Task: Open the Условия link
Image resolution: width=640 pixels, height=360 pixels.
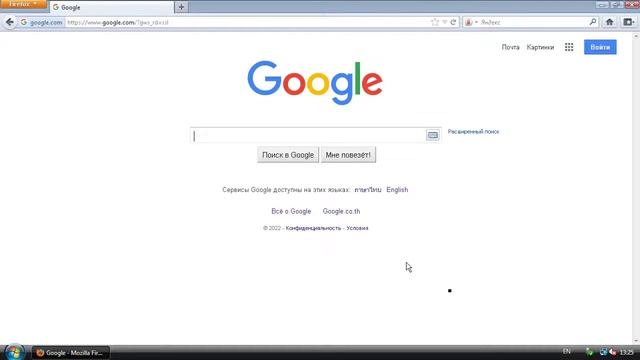Action: click(x=357, y=228)
